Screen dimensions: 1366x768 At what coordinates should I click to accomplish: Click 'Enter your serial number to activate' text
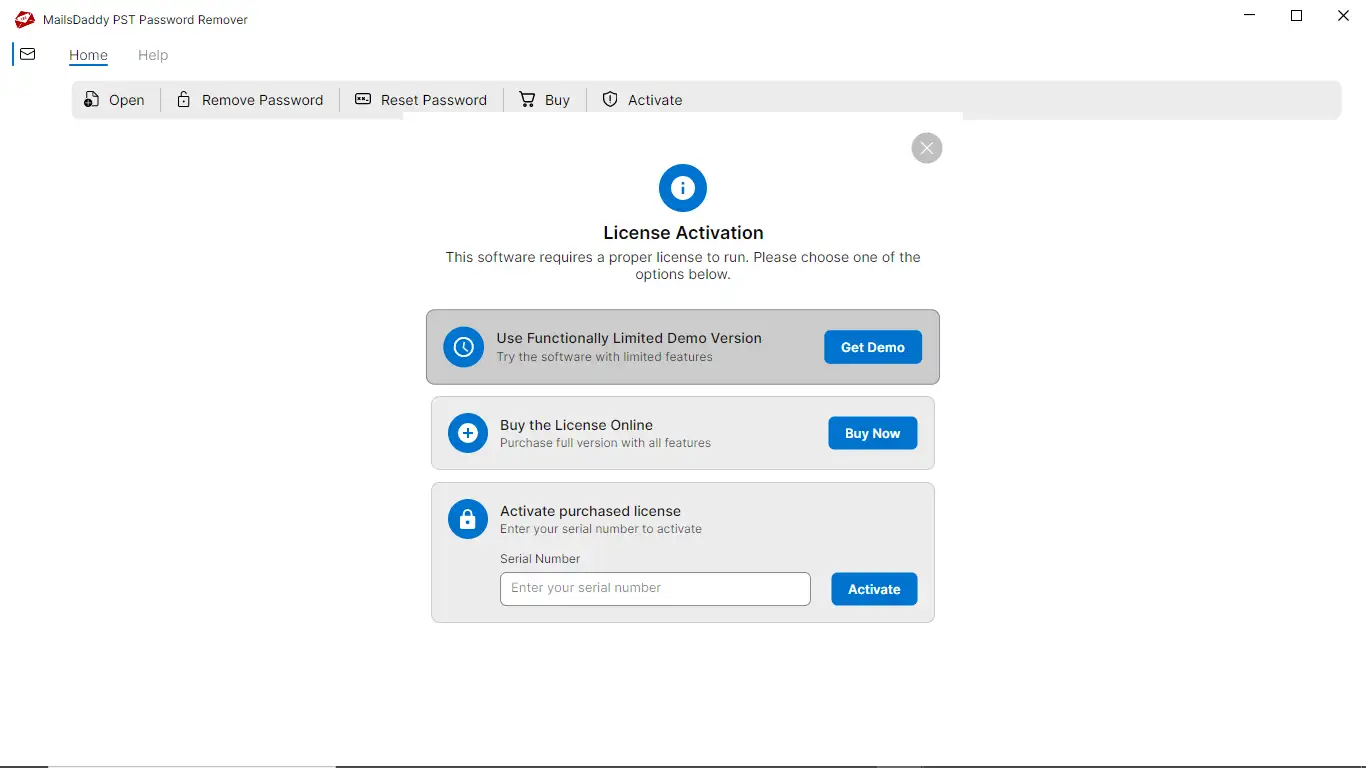click(601, 529)
